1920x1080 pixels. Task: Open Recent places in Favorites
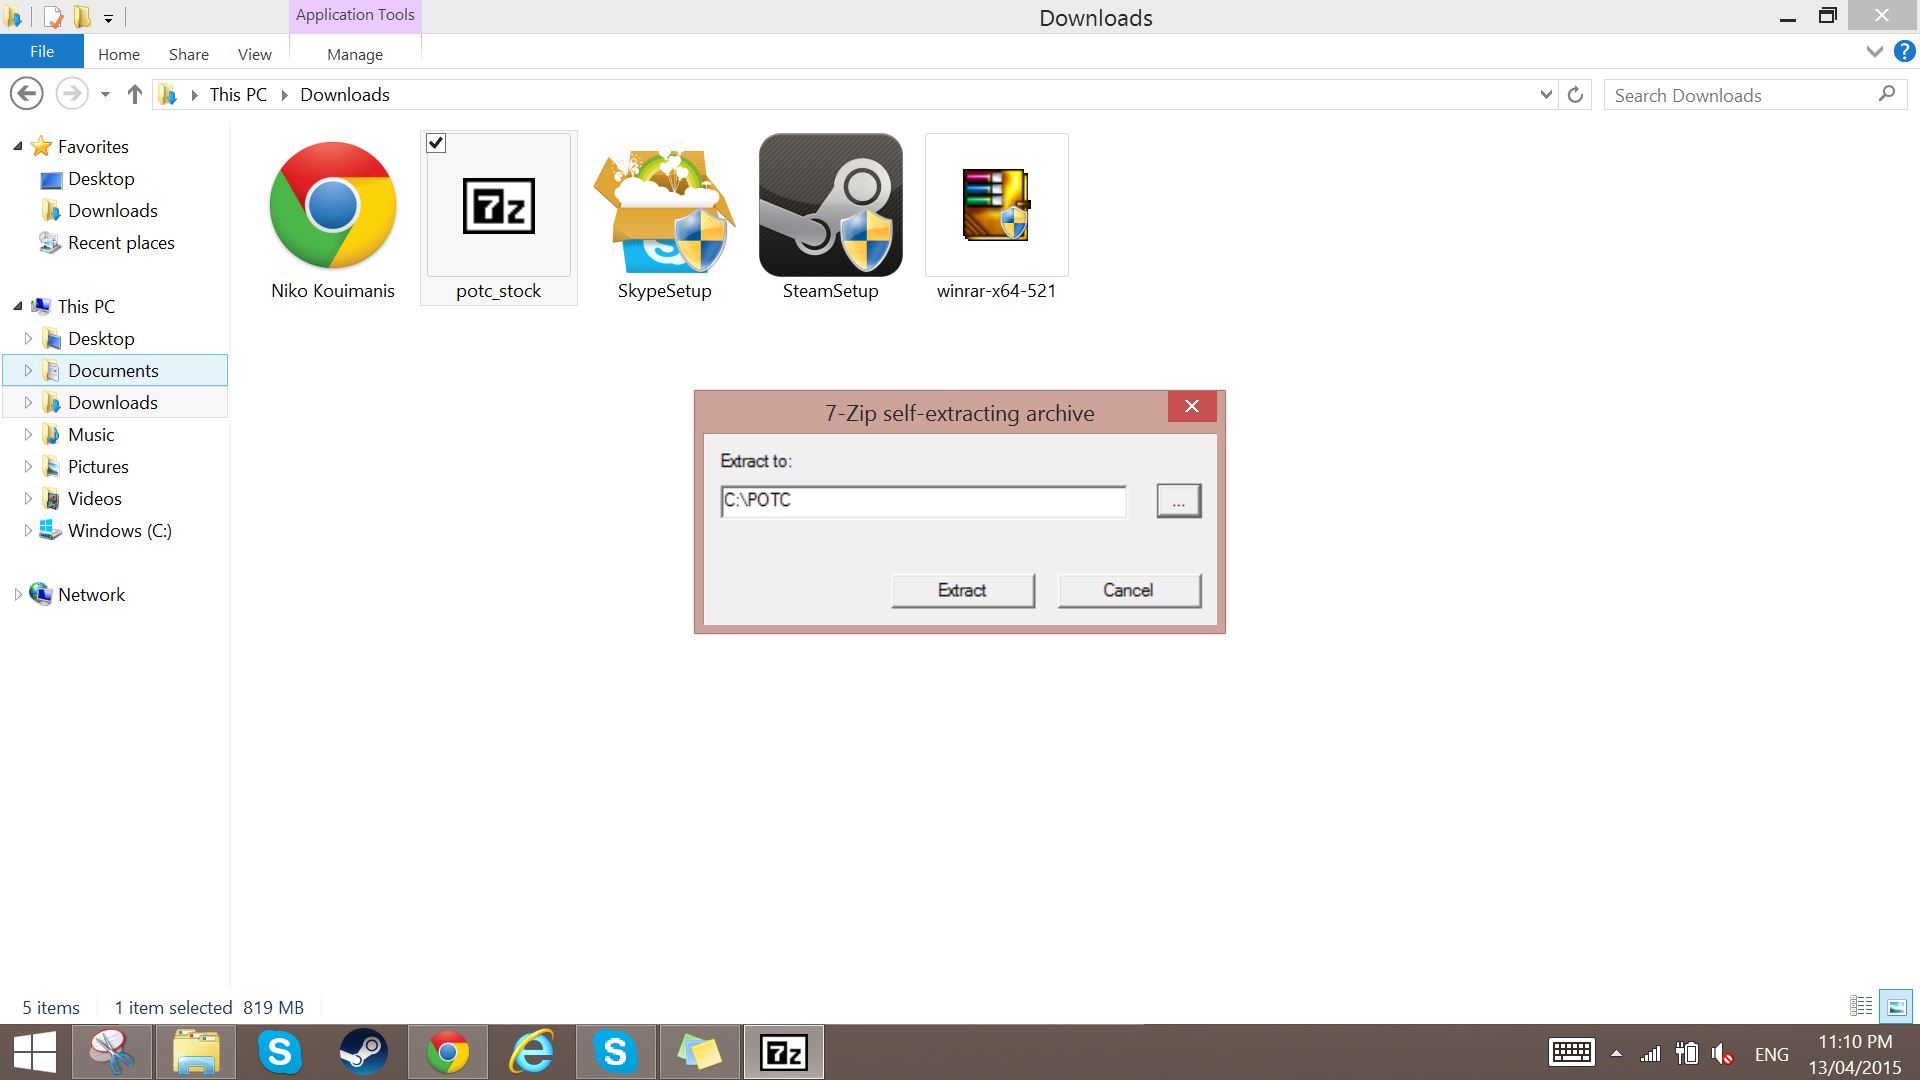pyautogui.click(x=121, y=242)
